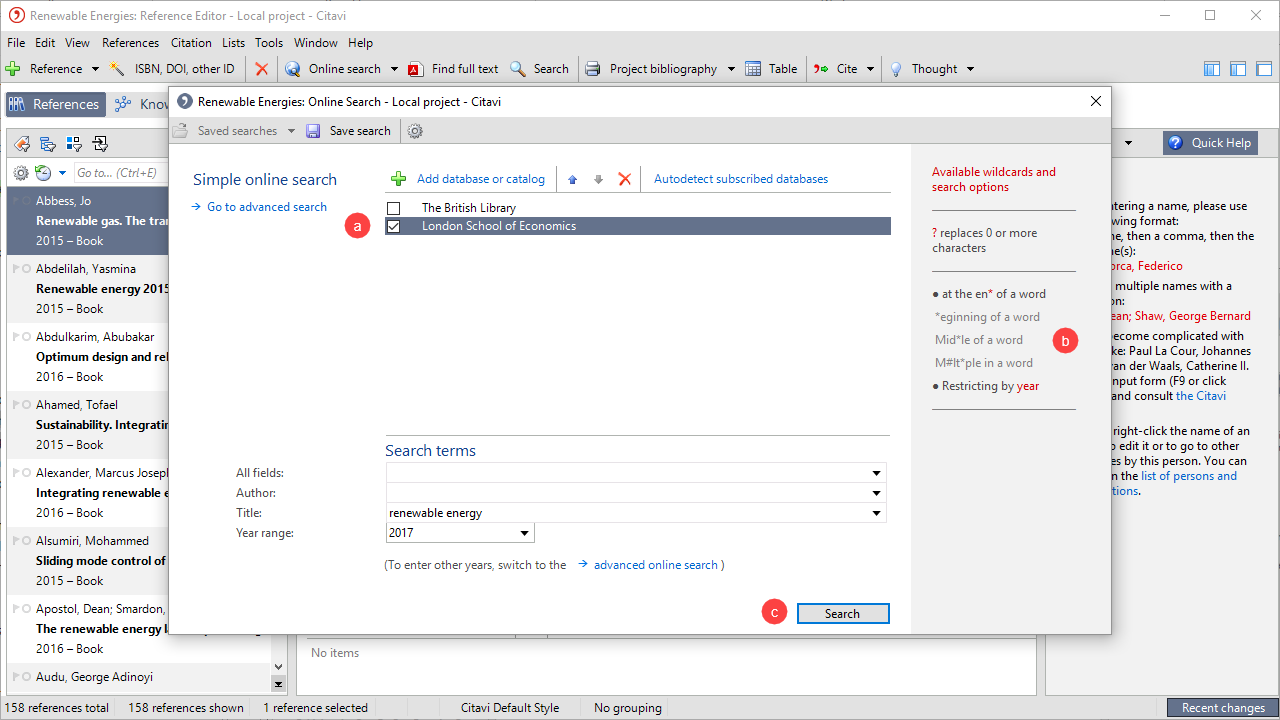
Task: Open the Cite dropdown arrow
Action: [x=871, y=69]
